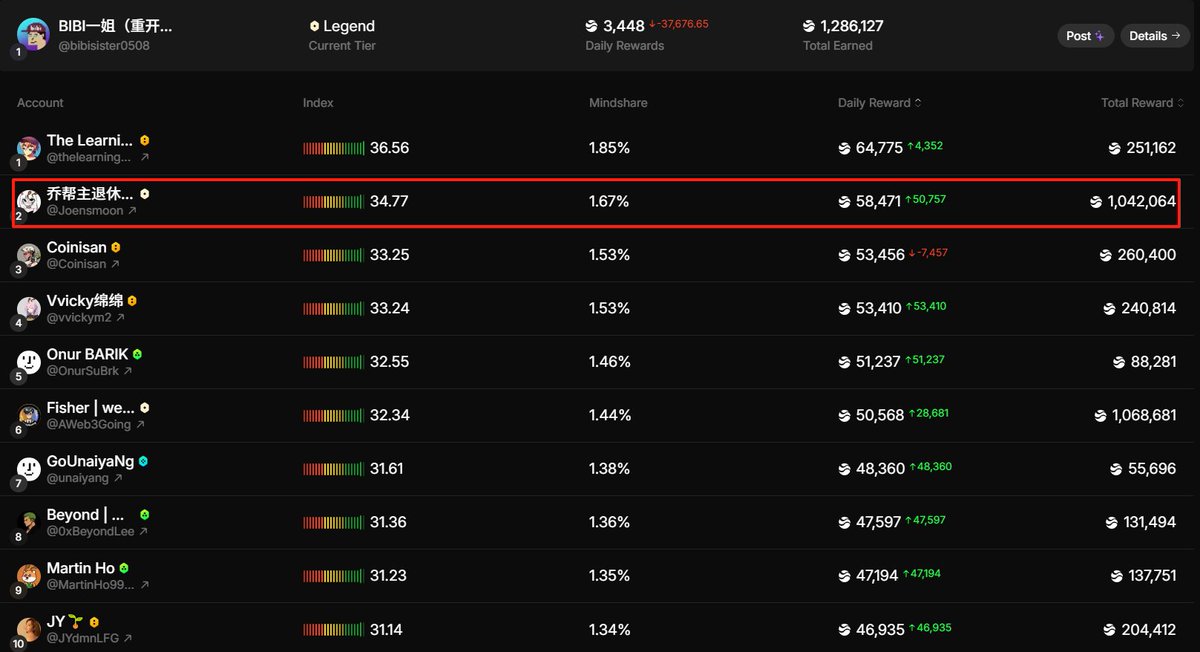Image resolution: width=1200 pixels, height=652 pixels.
Task: Click the Index column header
Action: (318, 103)
